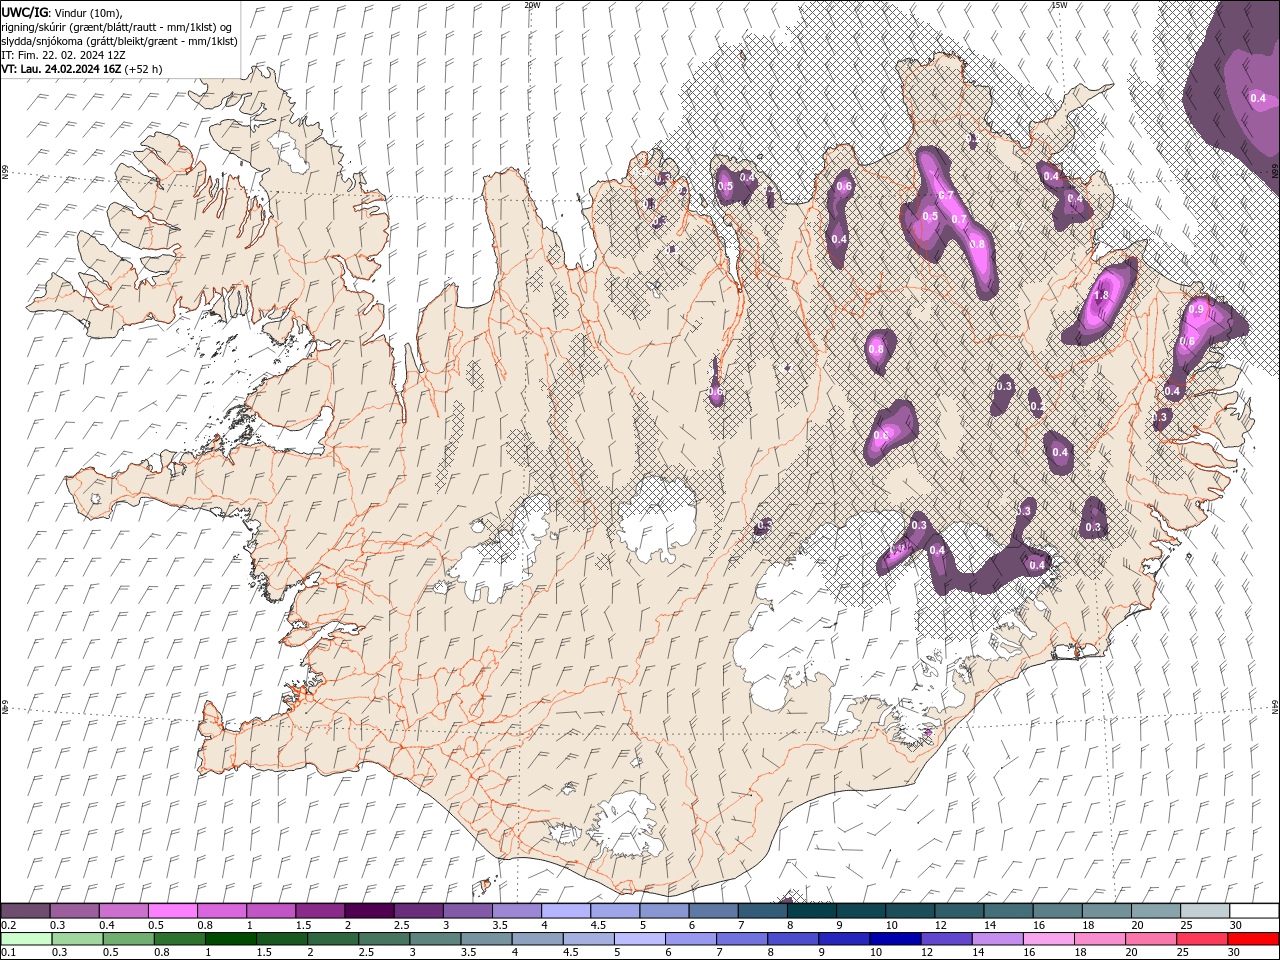Viewport: 1280px width, 960px height.
Task: Click the 'rigning/skúrir' legend description line
Action: click(x=117, y=27)
